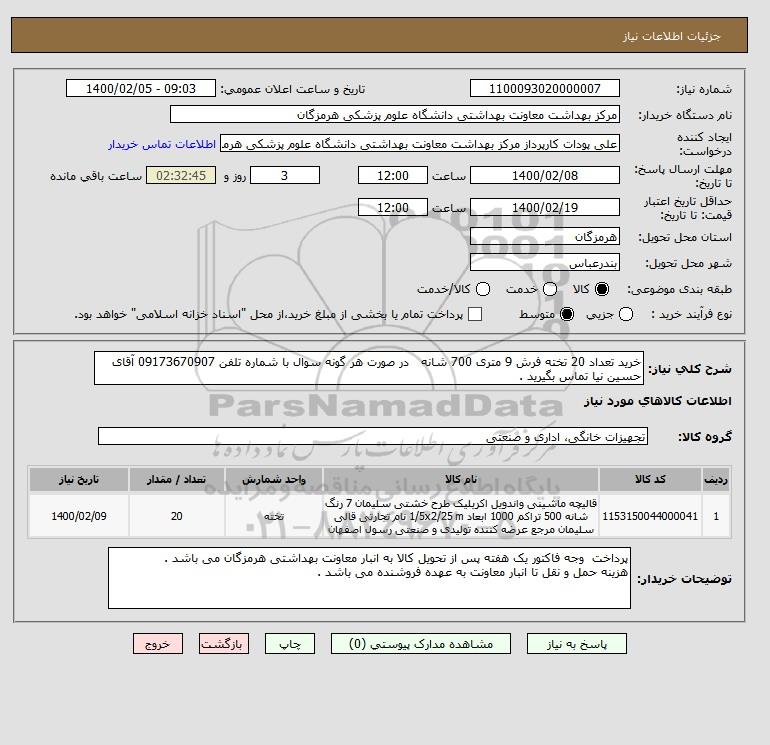Image resolution: width=770 pixels, height=745 pixels.
Task: Click the جزئیات اطلاعات نیاز page title
Action: [x=671, y=36]
